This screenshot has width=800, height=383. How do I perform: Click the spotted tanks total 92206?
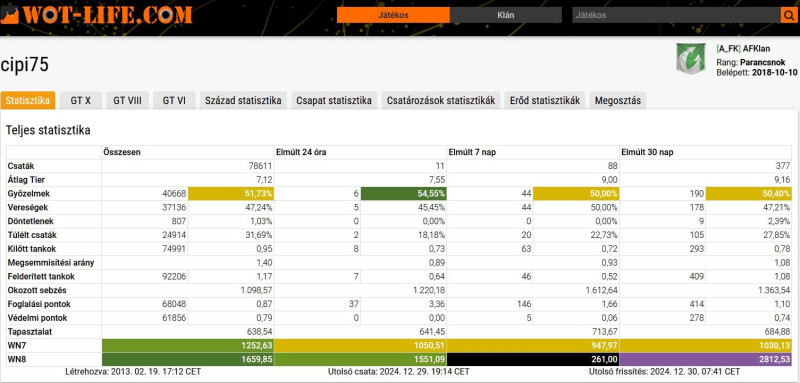[x=174, y=276]
